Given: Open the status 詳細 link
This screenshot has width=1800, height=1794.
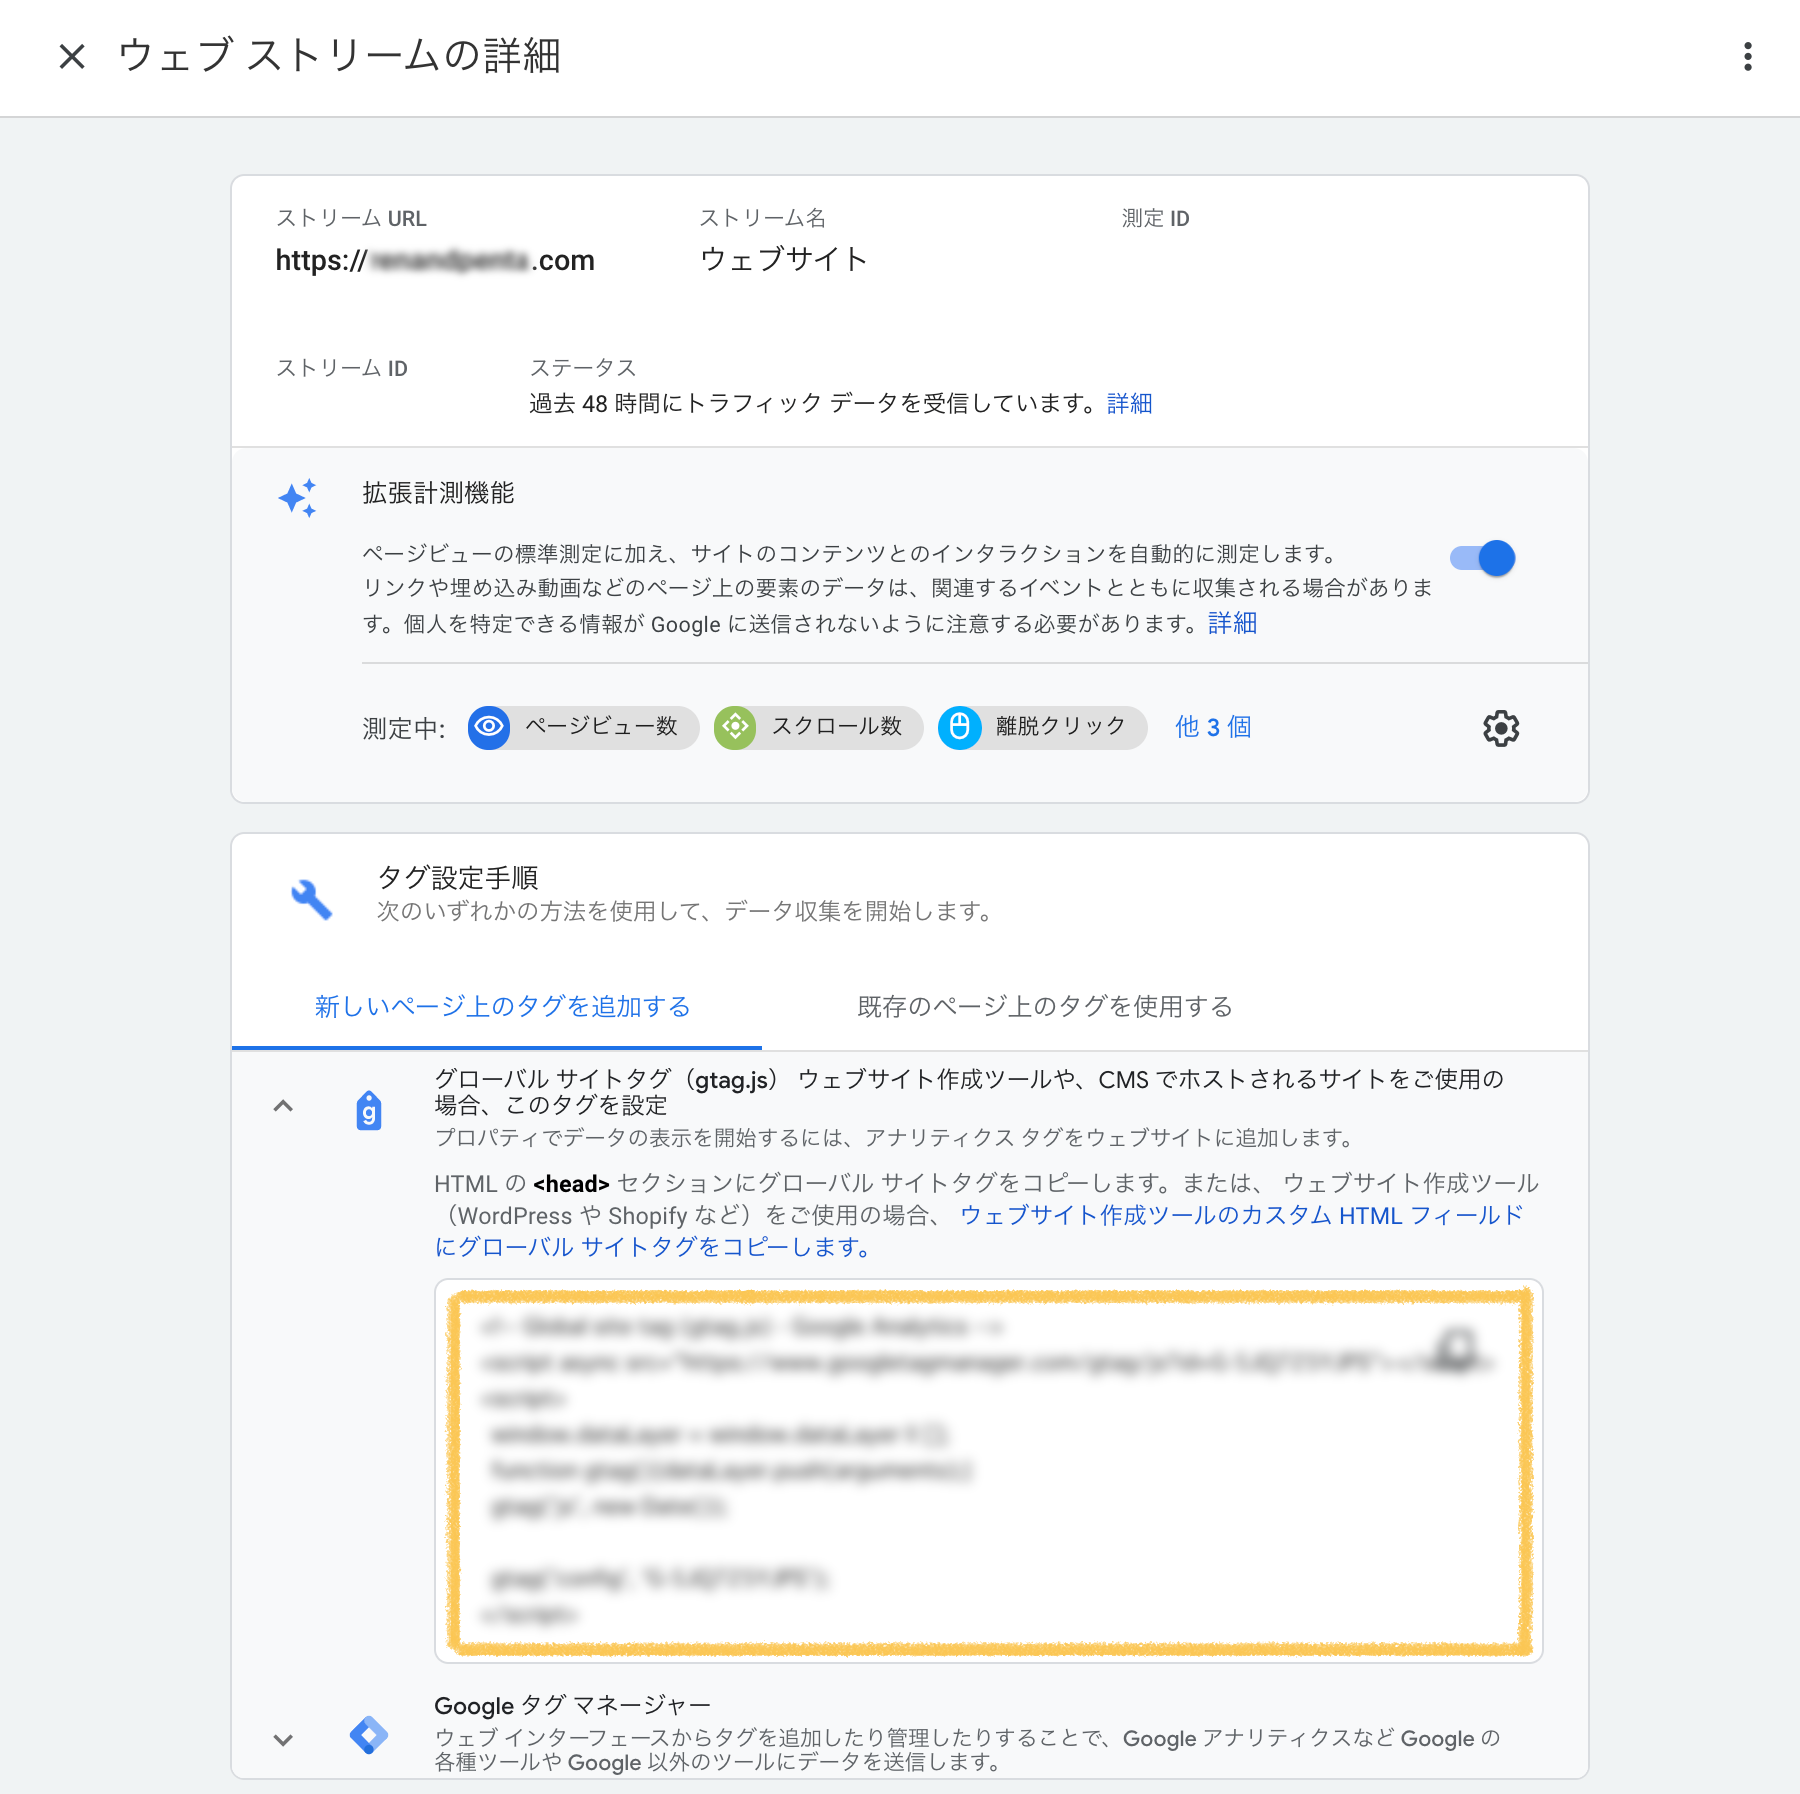Looking at the screenshot, I should pyautogui.click(x=1130, y=404).
